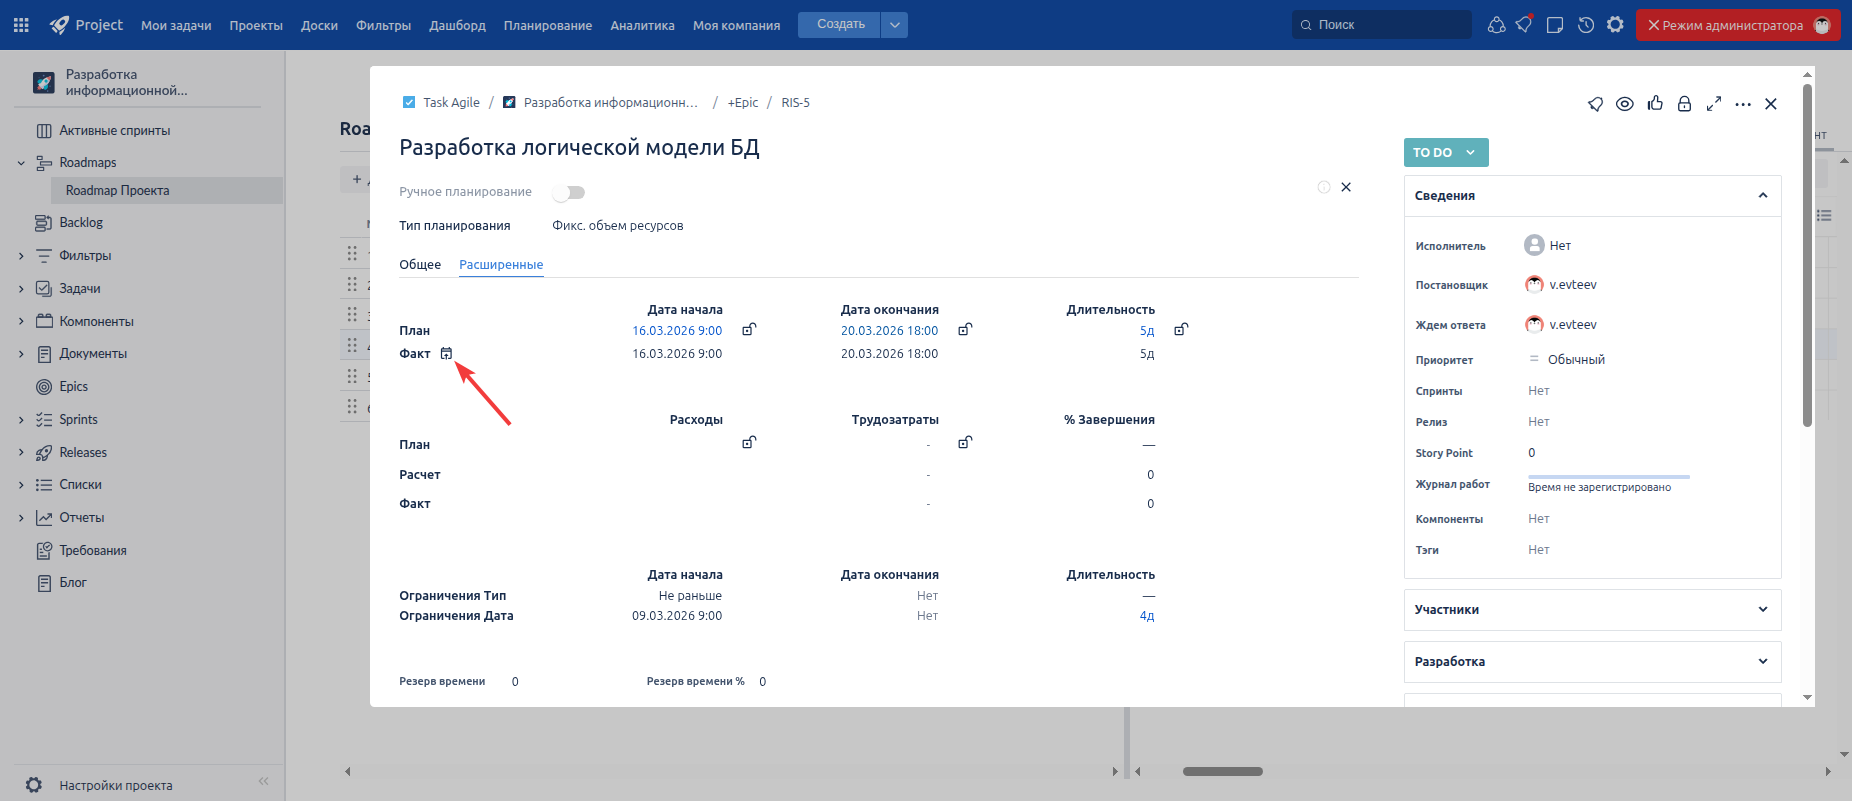Click the thumbs-up like icon in dialog header
Image resolution: width=1852 pixels, height=801 pixels.
click(1655, 103)
